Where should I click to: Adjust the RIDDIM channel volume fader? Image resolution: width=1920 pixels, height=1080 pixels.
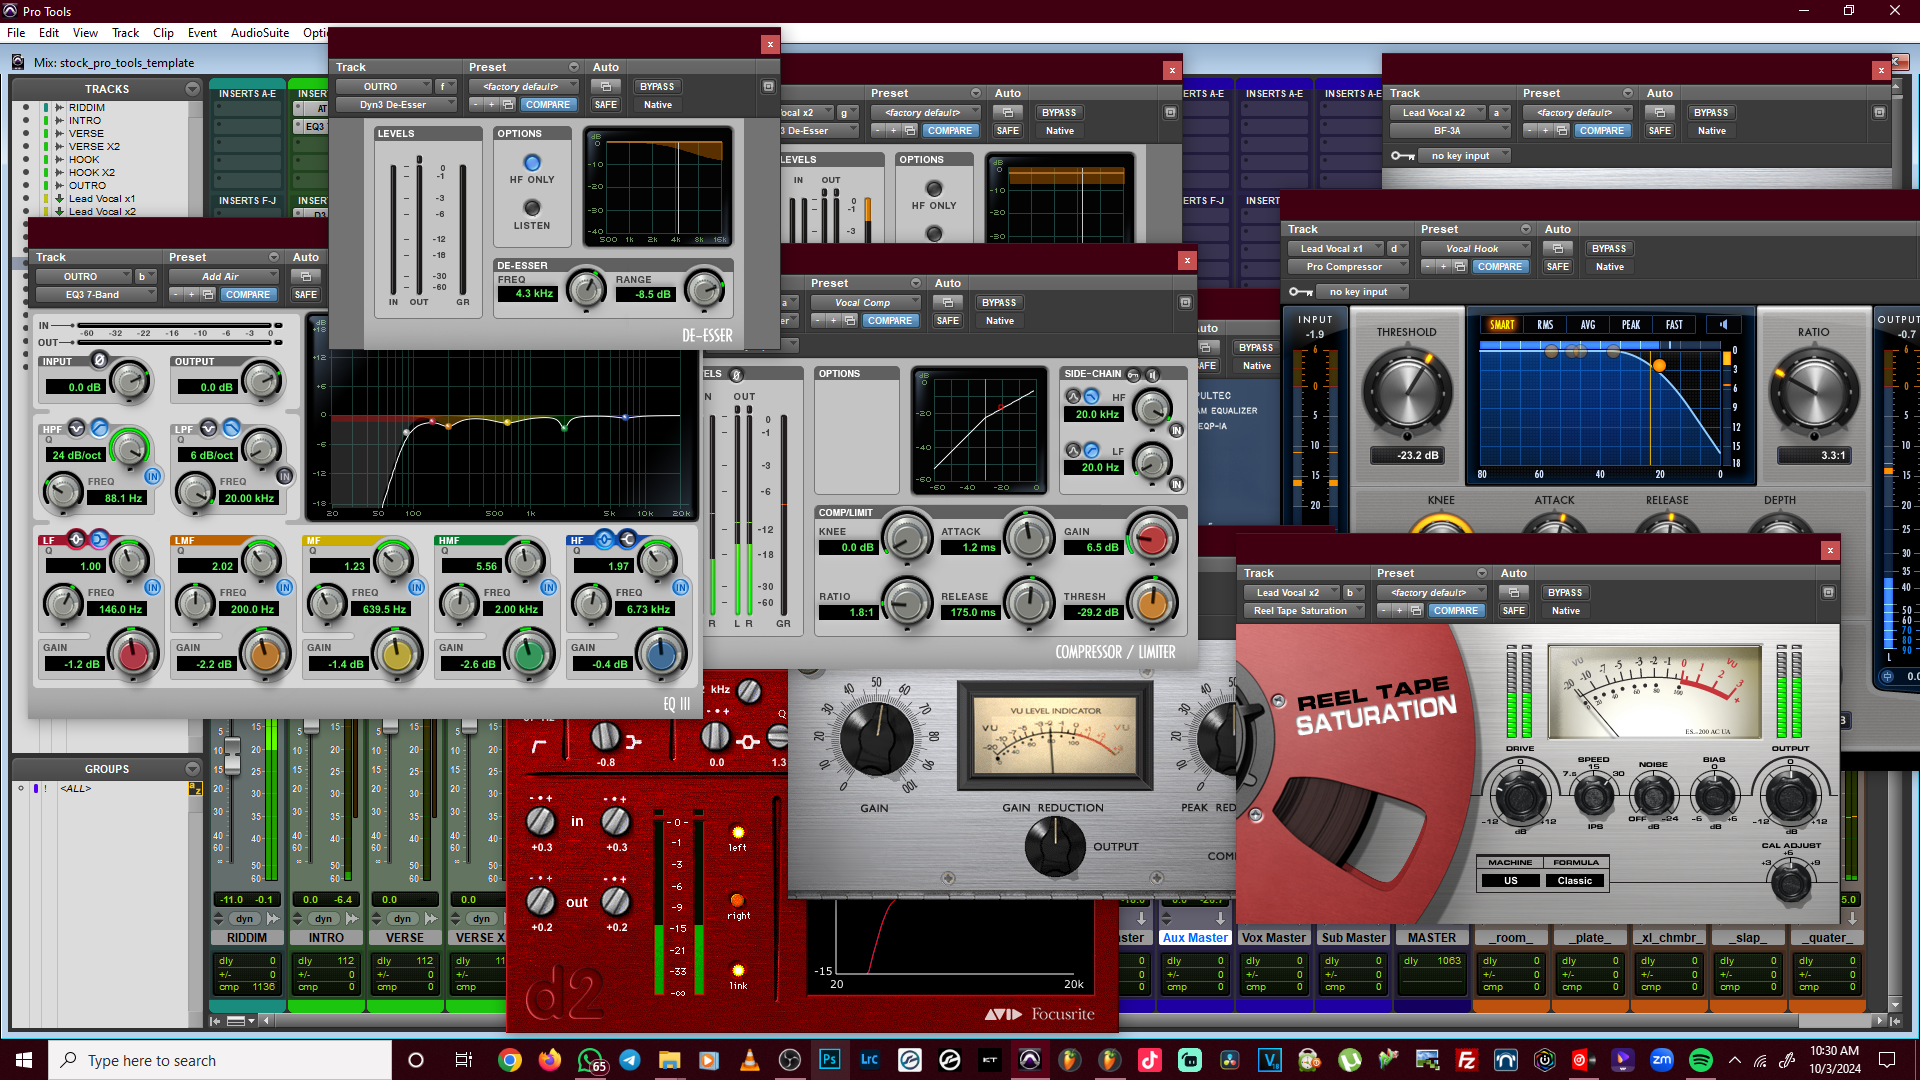tap(232, 755)
